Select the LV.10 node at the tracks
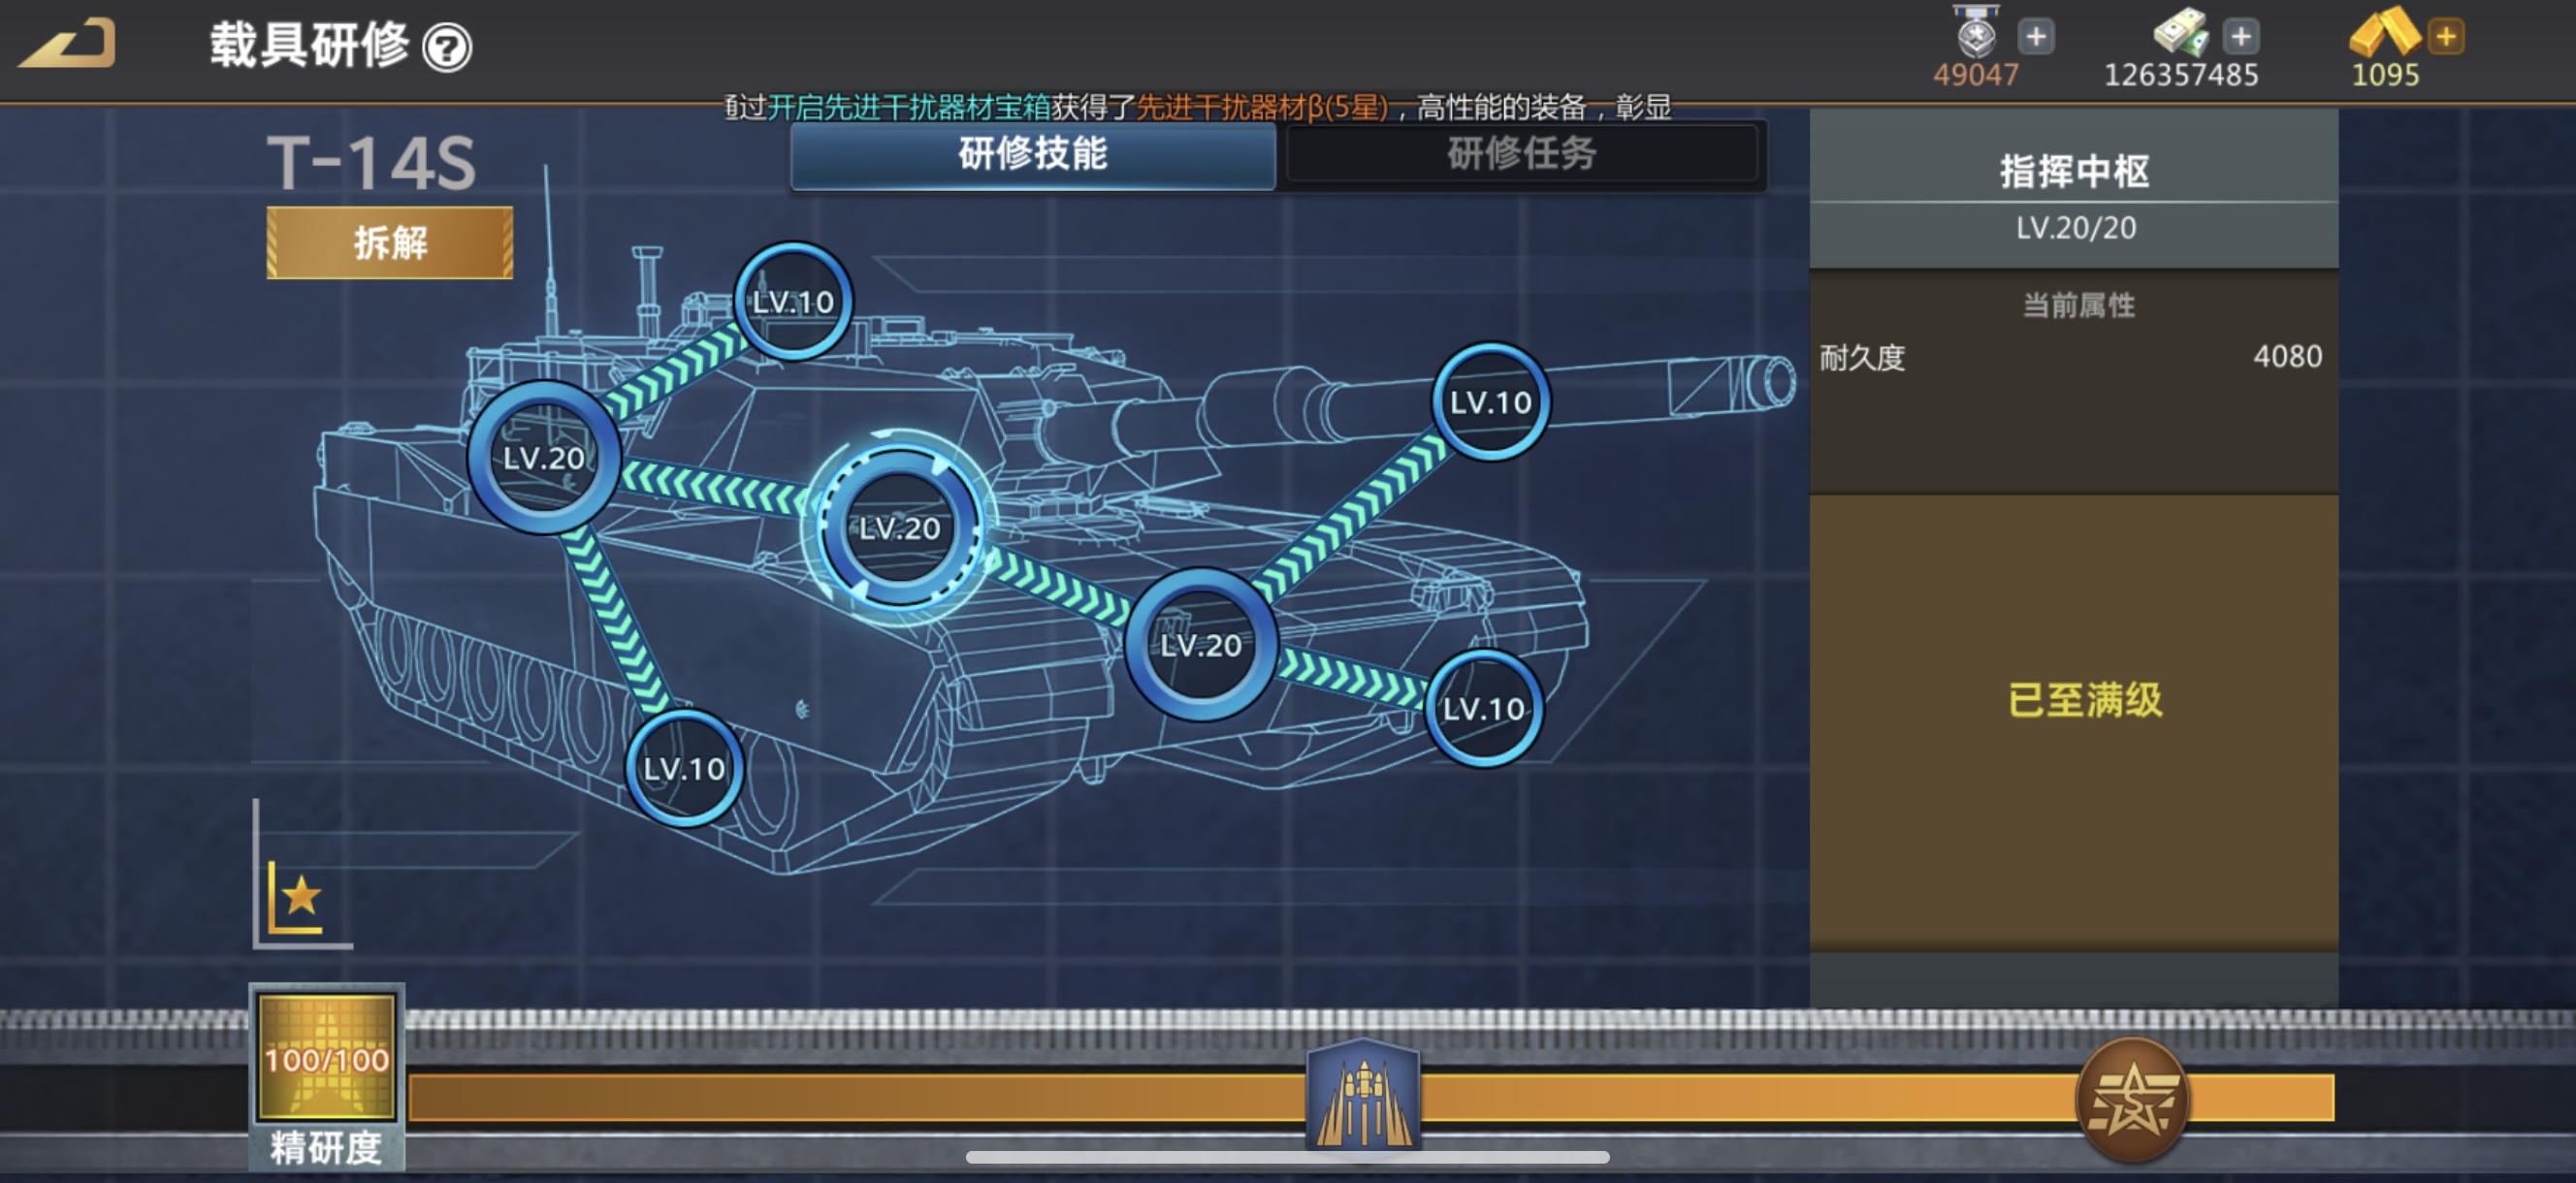Viewport: 2576px width, 1183px height. coord(684,768)
